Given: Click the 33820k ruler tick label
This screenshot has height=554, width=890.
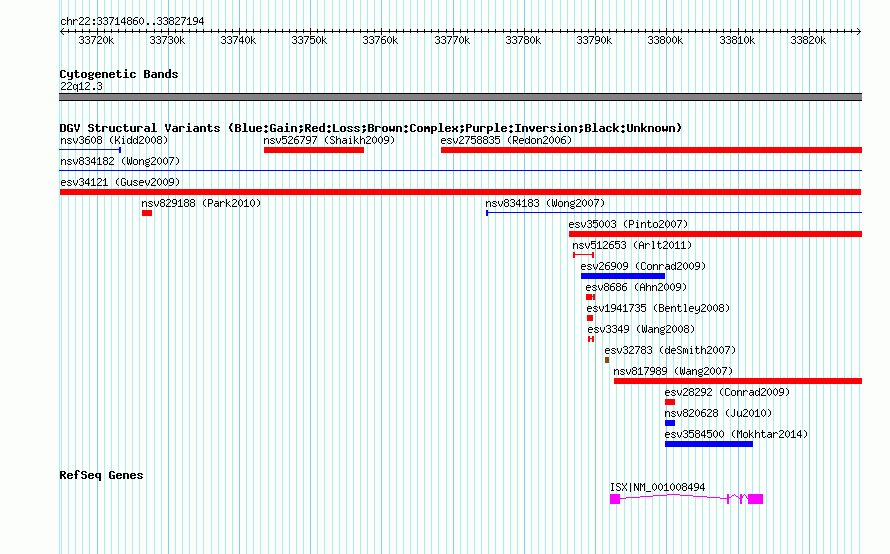Looking at the screenshot, I should (x=808, y=40).
